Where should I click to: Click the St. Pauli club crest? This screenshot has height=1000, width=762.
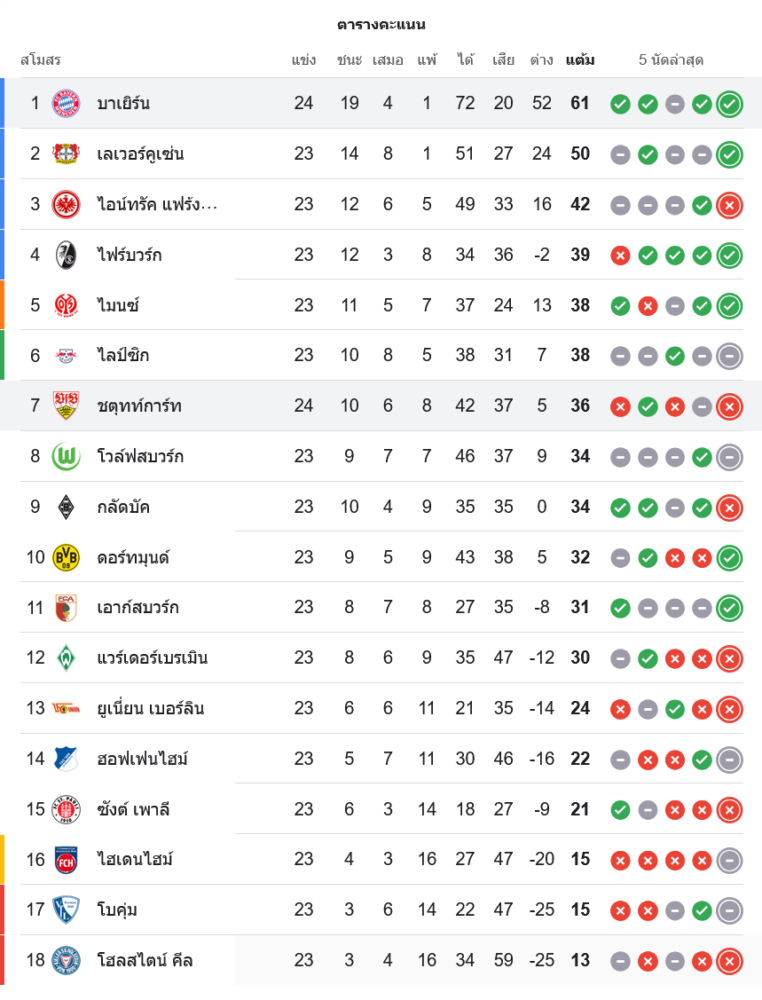[66, 810]
